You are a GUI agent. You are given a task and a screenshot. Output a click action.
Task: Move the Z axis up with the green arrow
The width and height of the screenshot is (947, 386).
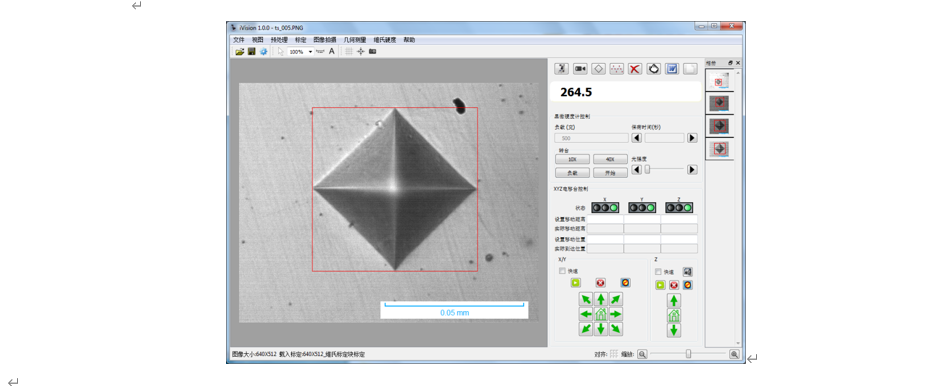[674, 300]
